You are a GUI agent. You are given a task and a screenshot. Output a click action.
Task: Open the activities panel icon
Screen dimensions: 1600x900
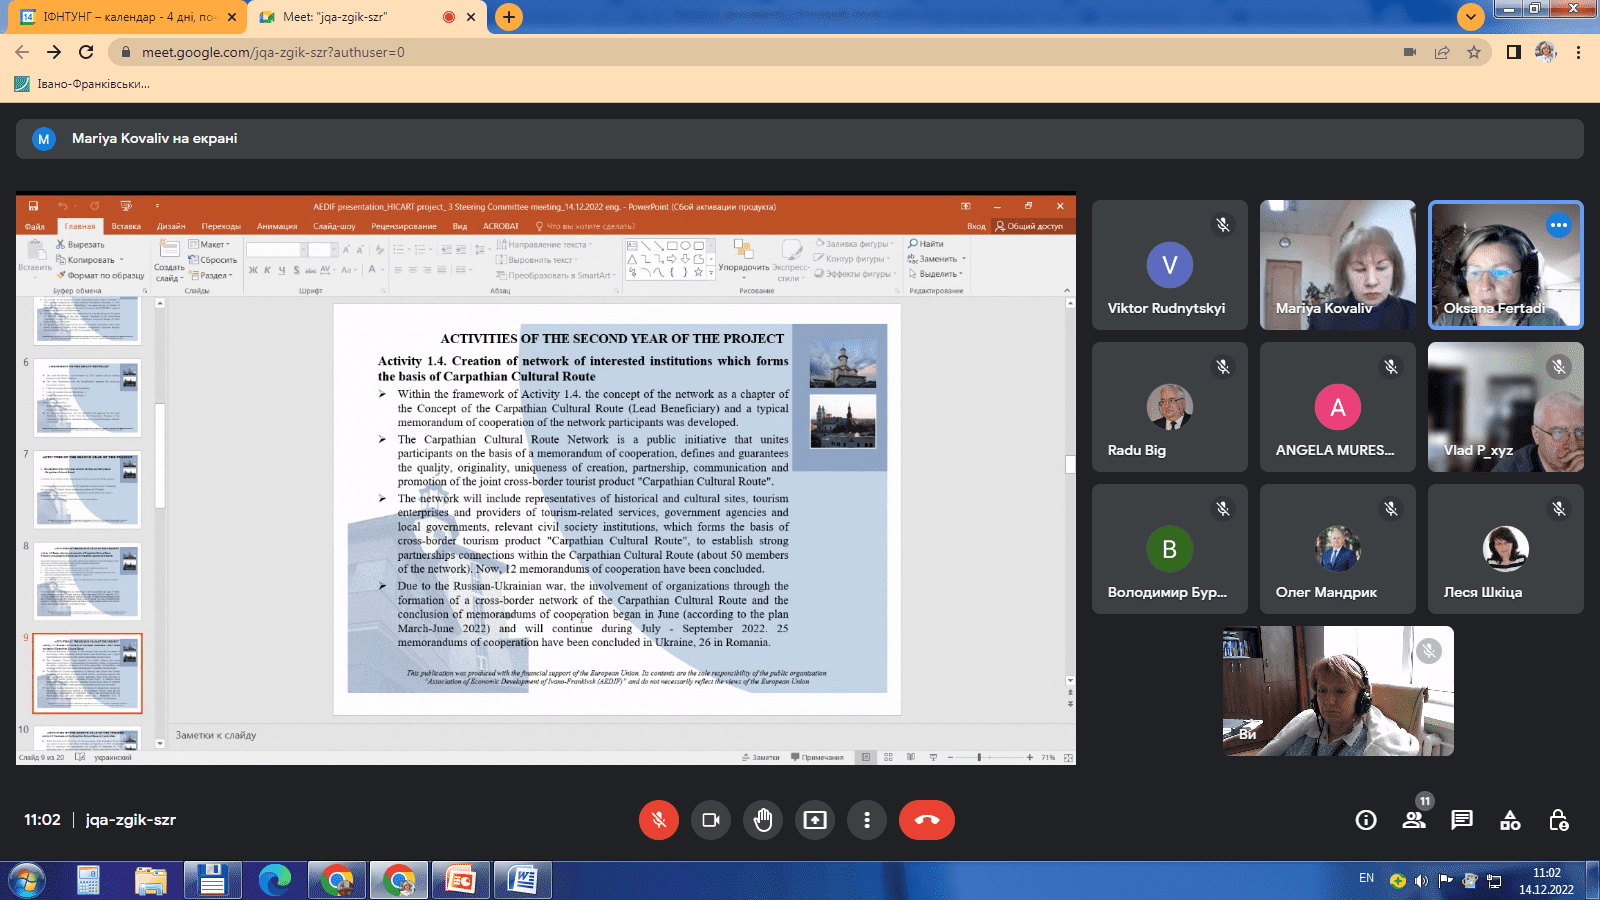coord(1510,820)
